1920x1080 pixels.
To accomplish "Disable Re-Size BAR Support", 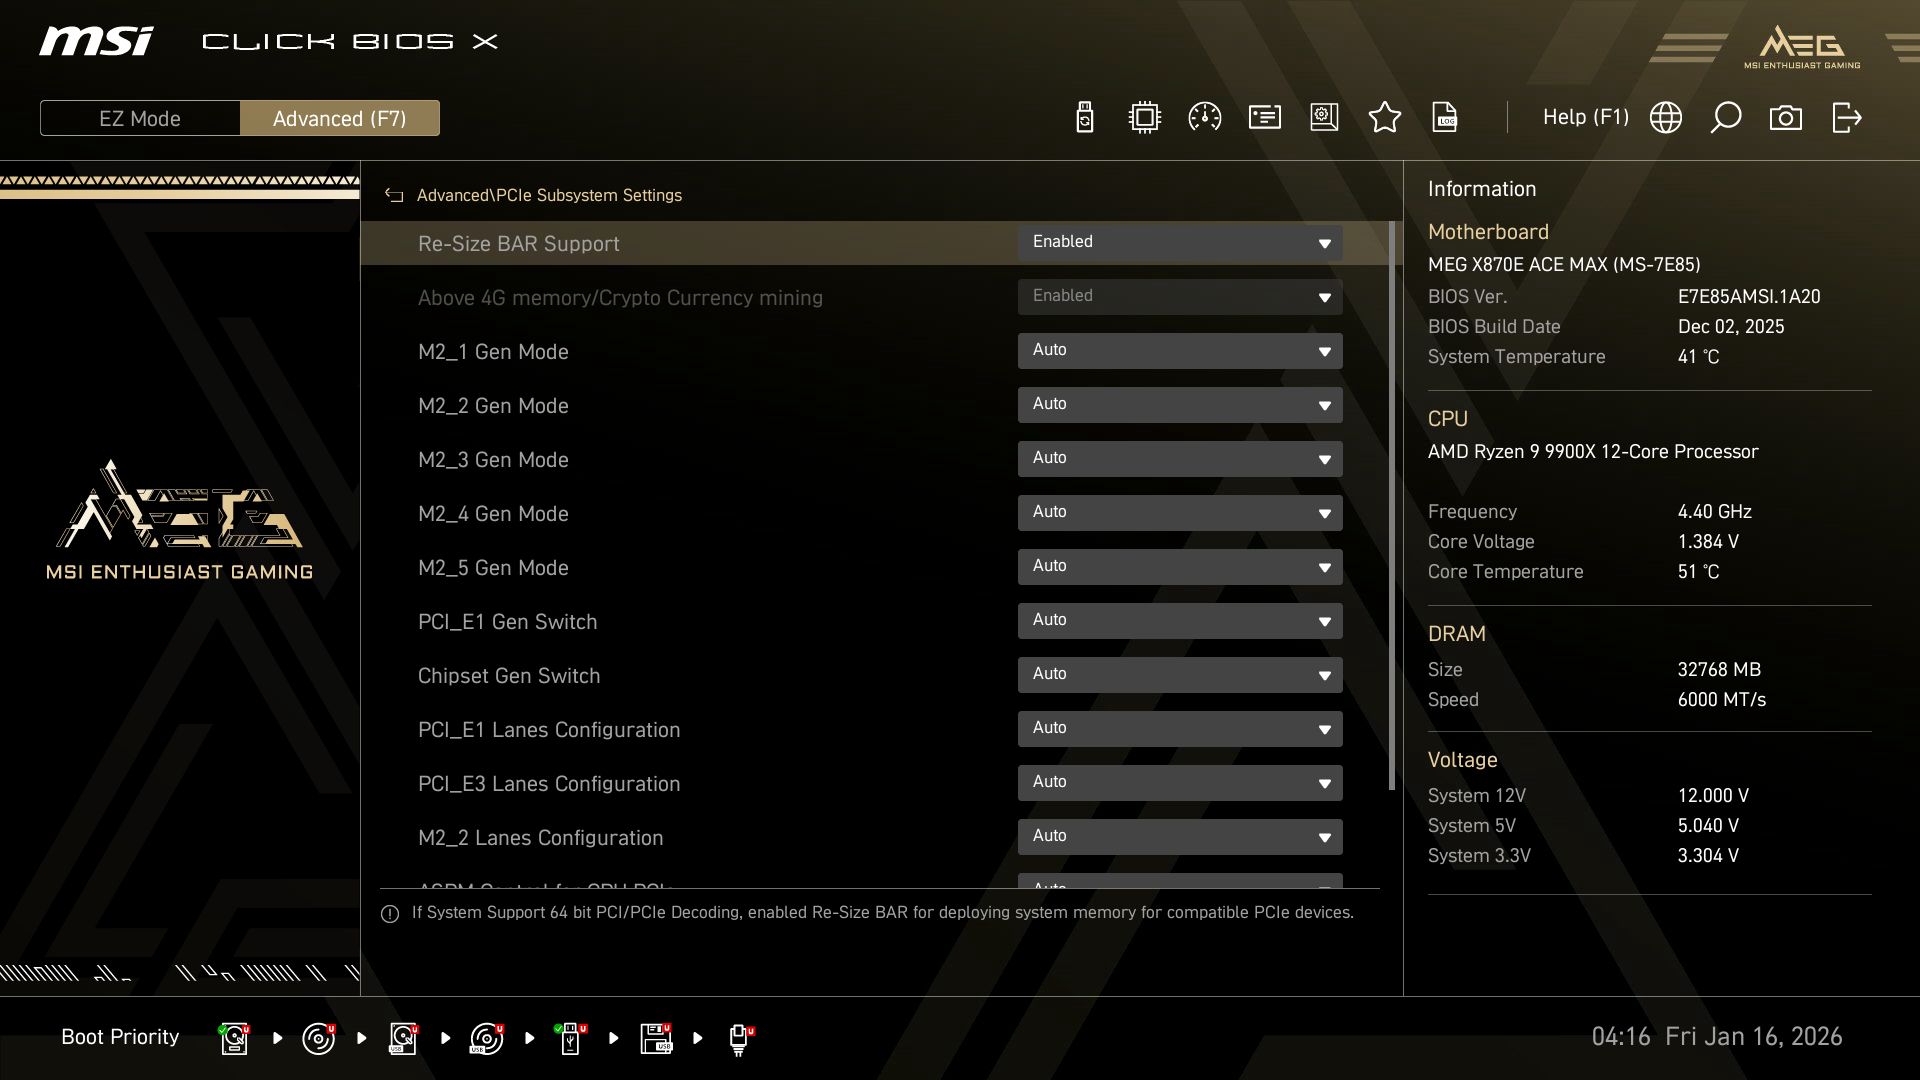I will click(1180, 242).
